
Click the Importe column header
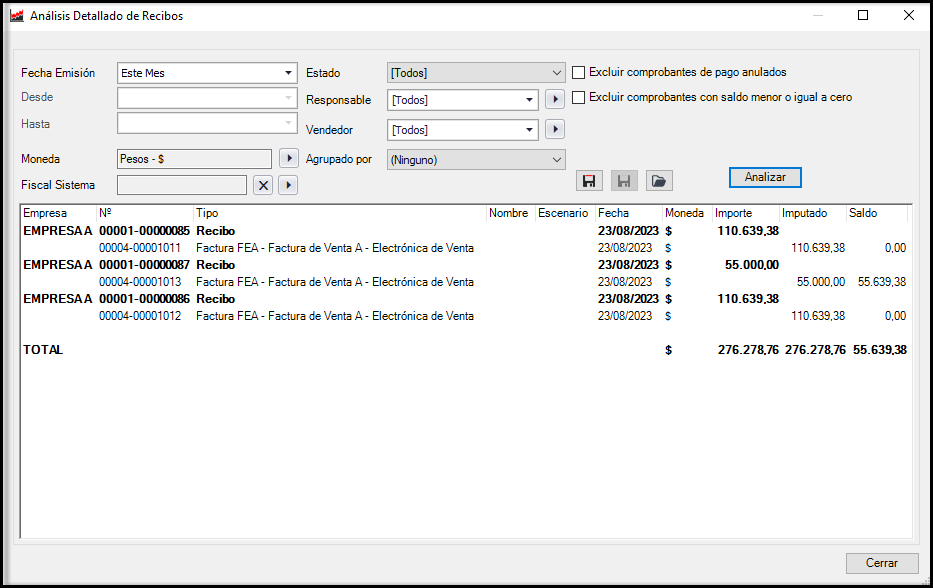click(x=746, y=213)
